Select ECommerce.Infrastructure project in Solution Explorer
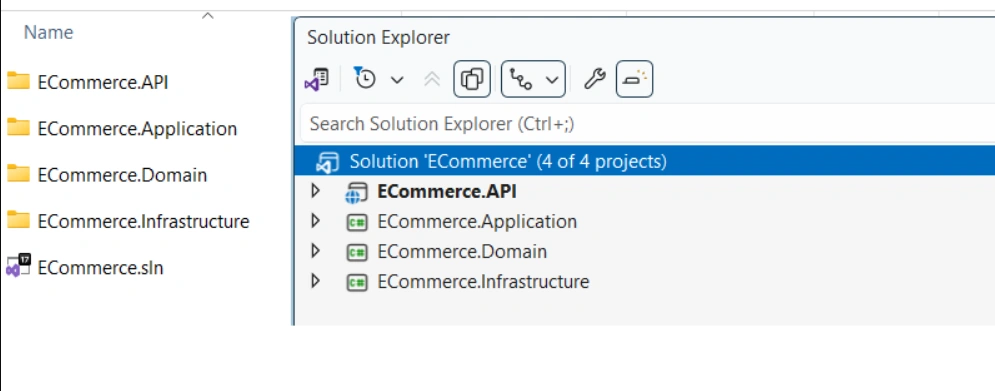995x391 pixels. pyautogui.click(x=483, y=281)
